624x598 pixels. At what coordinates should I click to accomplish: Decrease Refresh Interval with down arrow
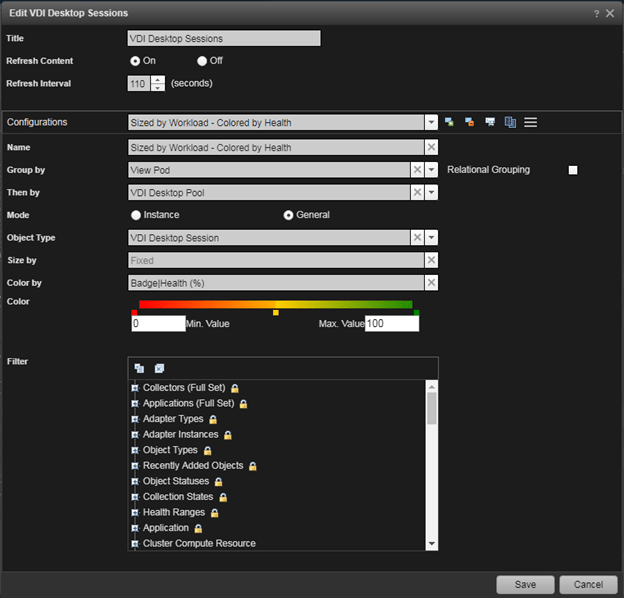[158, 87]
